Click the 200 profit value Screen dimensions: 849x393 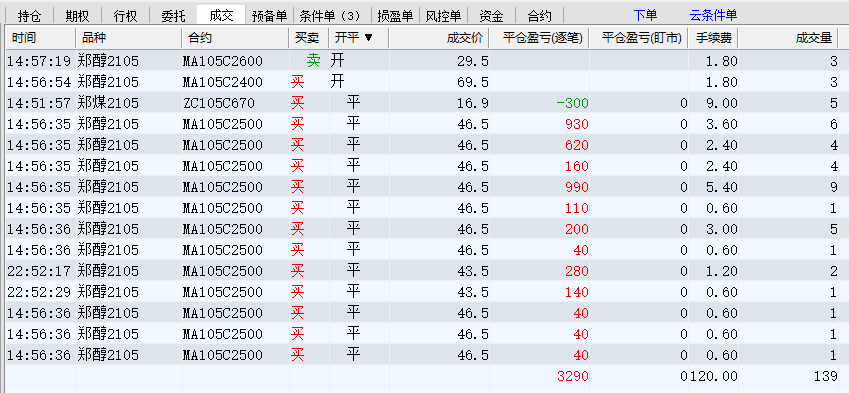[x=576, y=229]
